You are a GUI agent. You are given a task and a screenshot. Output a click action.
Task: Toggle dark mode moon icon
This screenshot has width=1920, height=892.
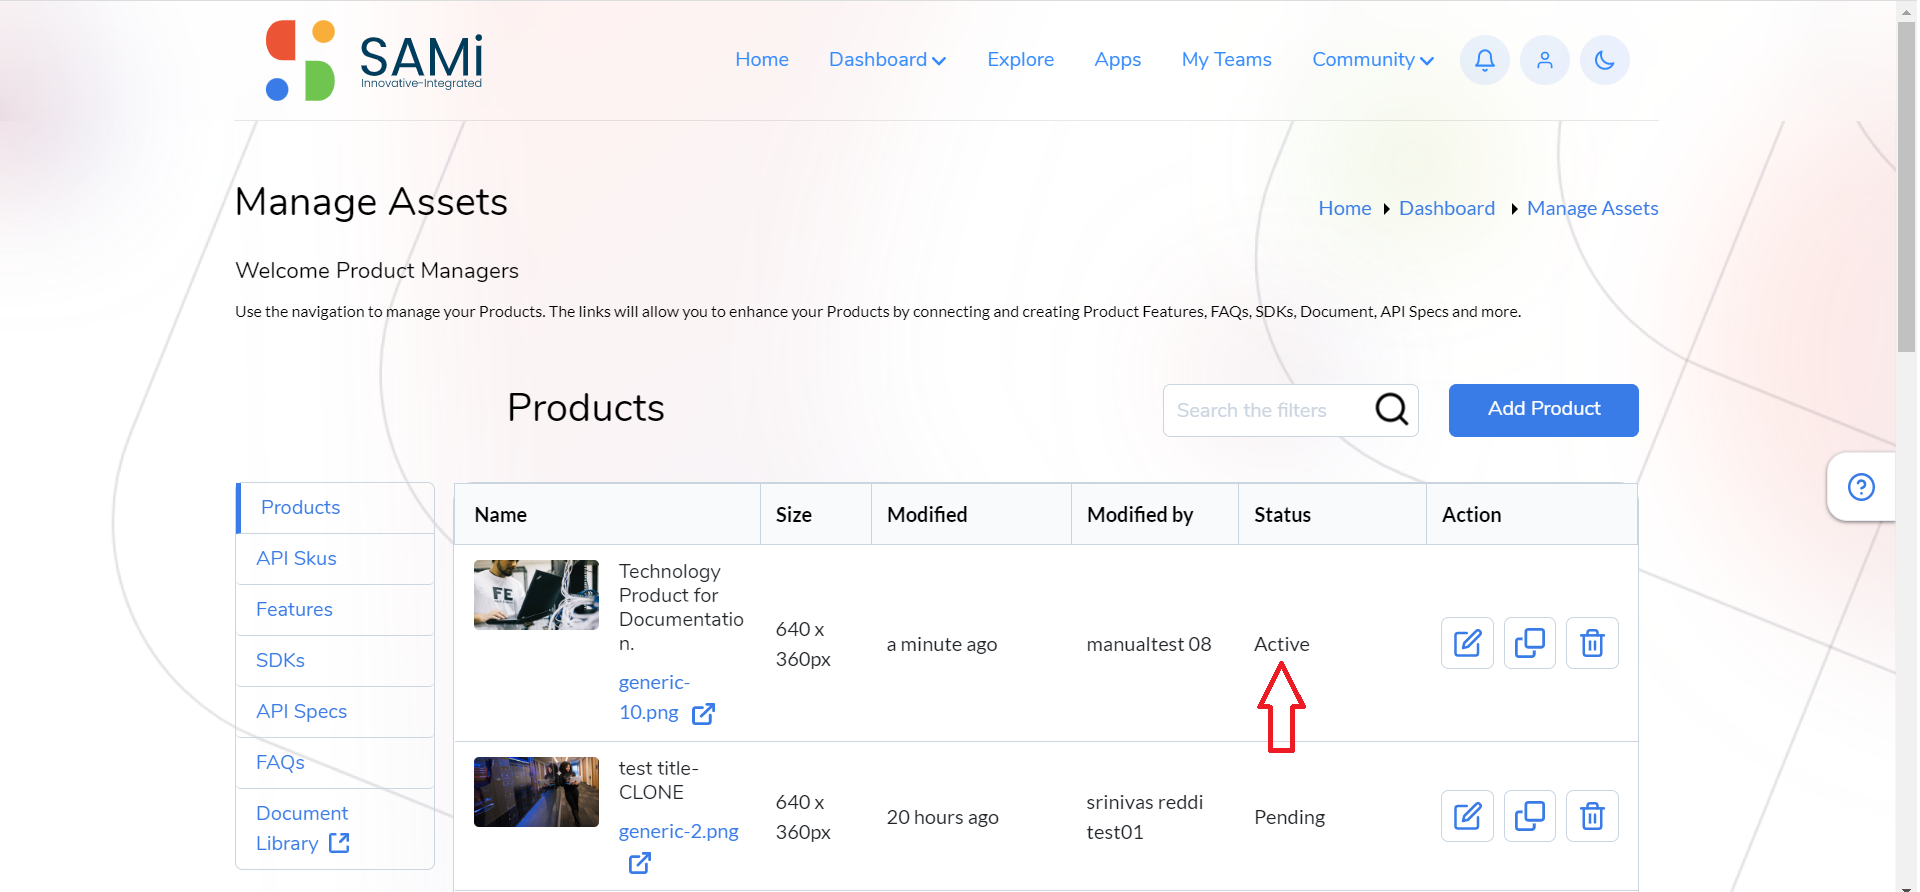click(x=1605, y=60)
